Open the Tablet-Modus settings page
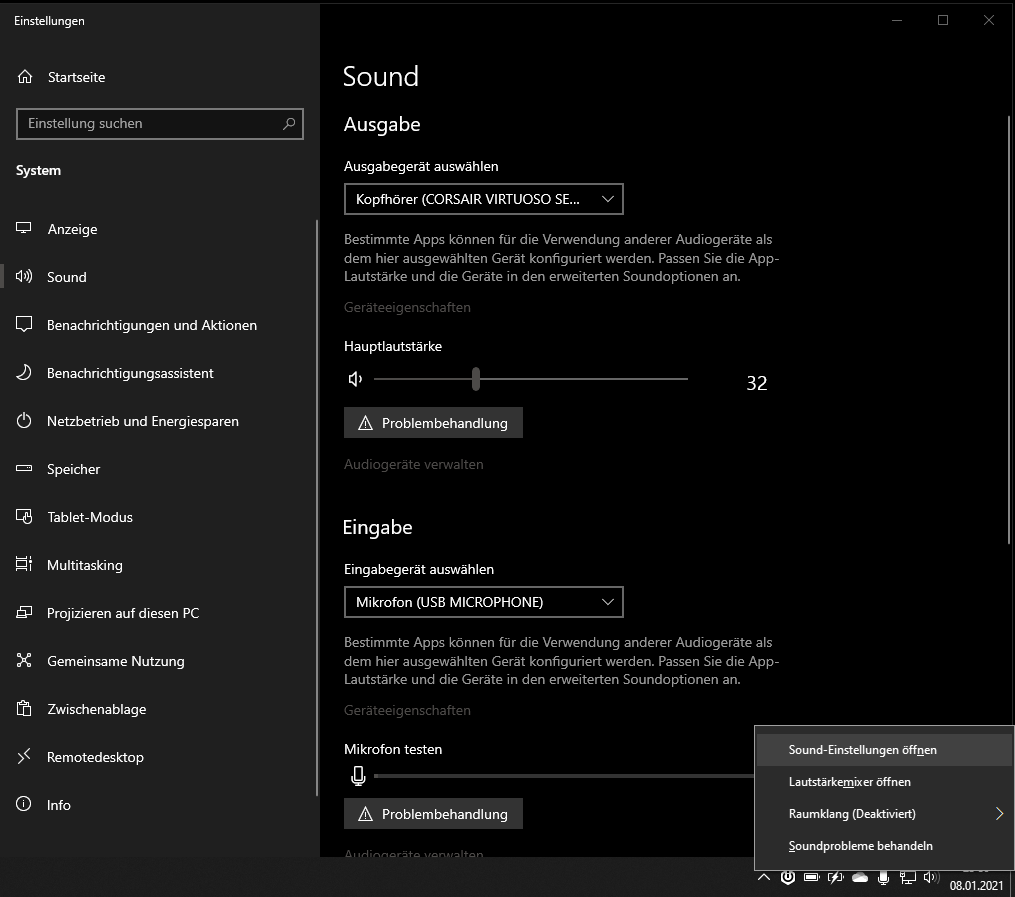 tap(89, 517)
